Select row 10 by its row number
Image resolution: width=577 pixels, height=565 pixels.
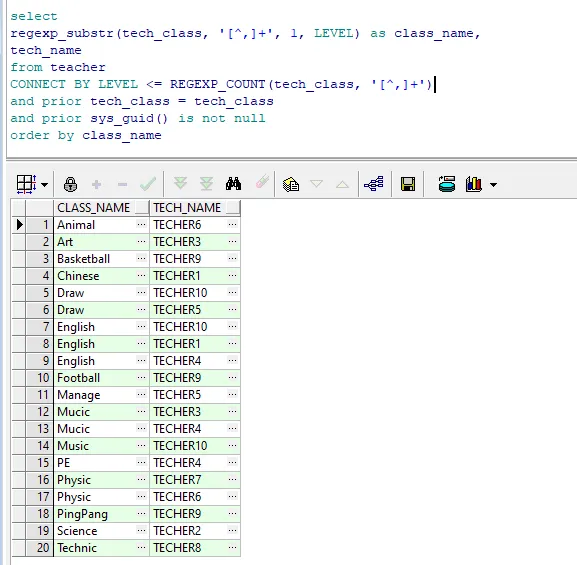40,378
